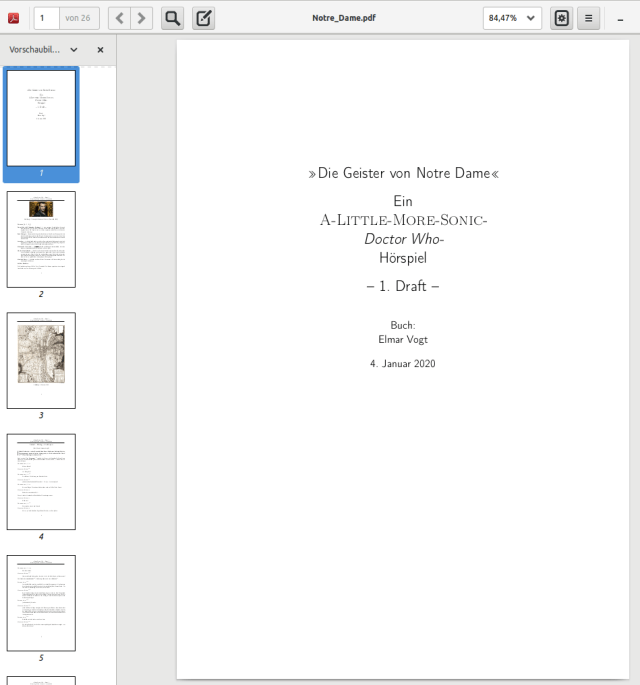Go to the previous page arrow
The image size is (640, 685).
point(119,18)
